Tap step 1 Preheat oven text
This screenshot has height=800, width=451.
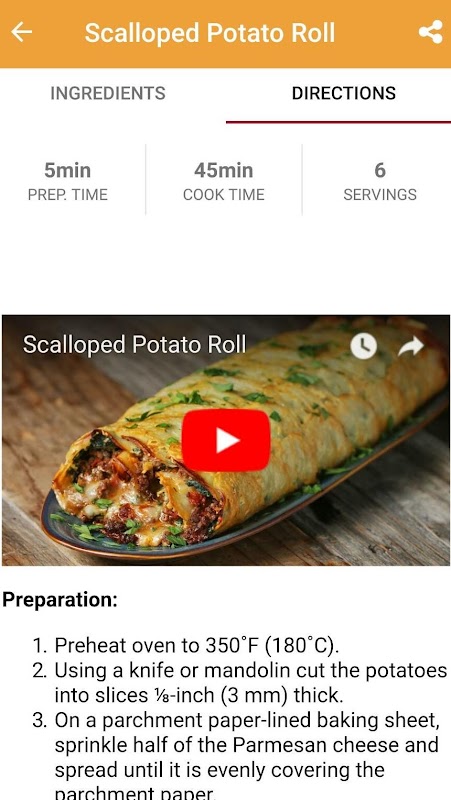tap(196, 646)
